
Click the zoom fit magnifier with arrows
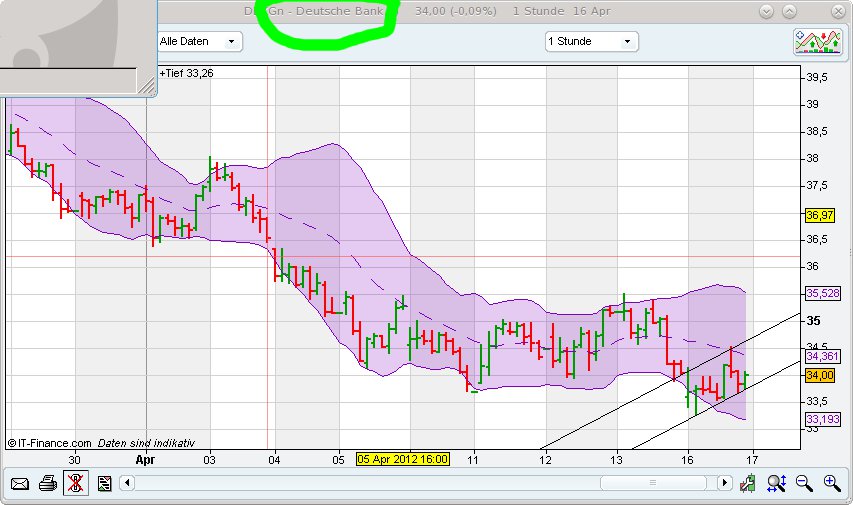click(x=776, y=483)
